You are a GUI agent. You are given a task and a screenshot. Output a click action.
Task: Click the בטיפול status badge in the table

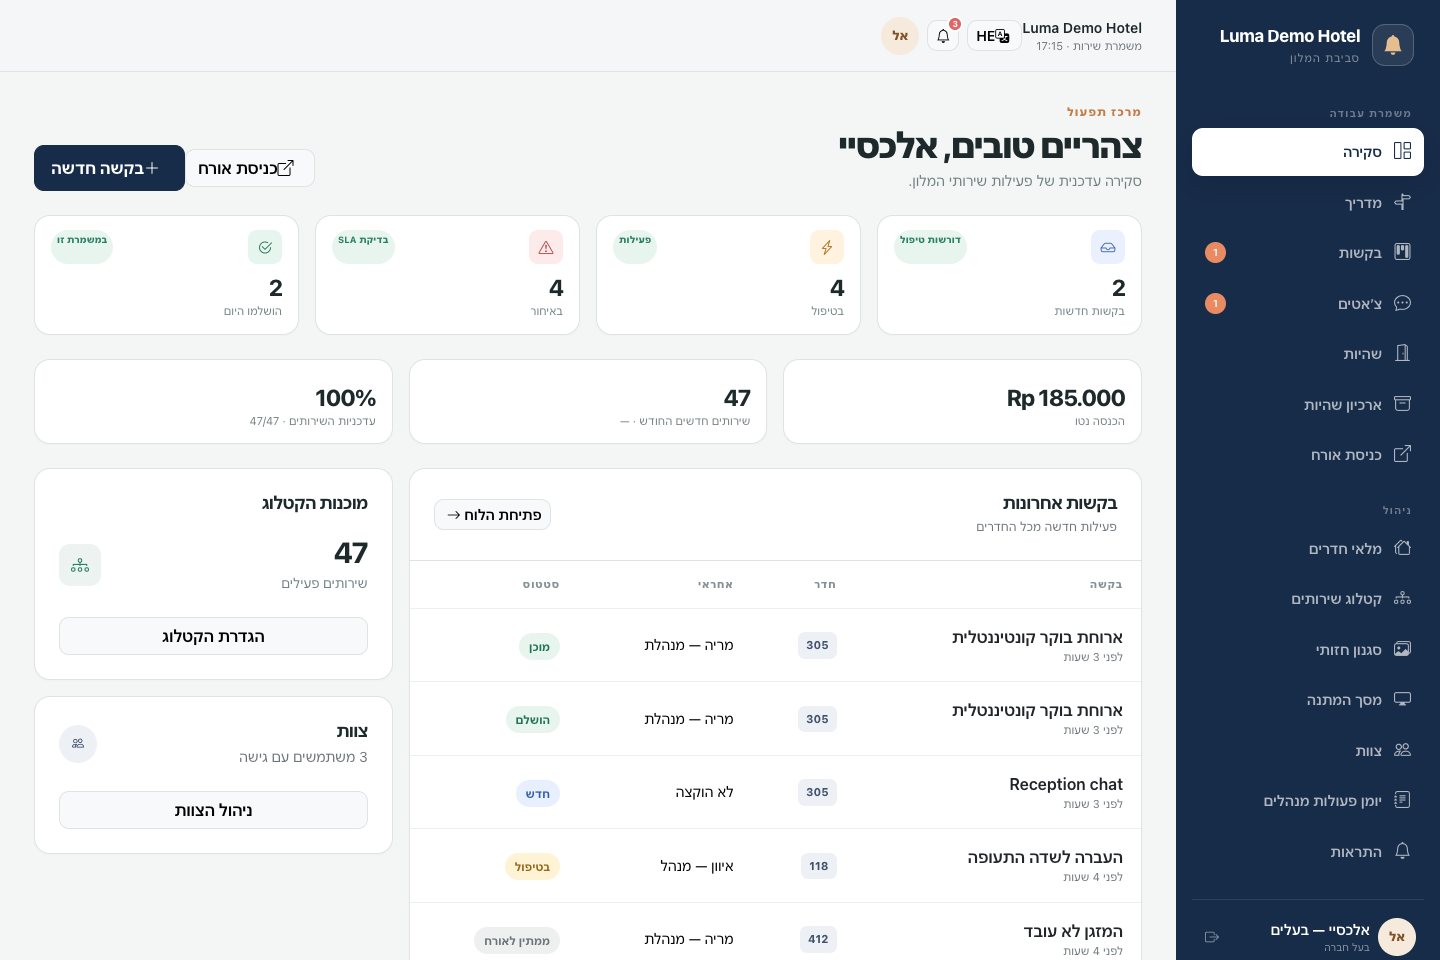click(x=532, y=867)
